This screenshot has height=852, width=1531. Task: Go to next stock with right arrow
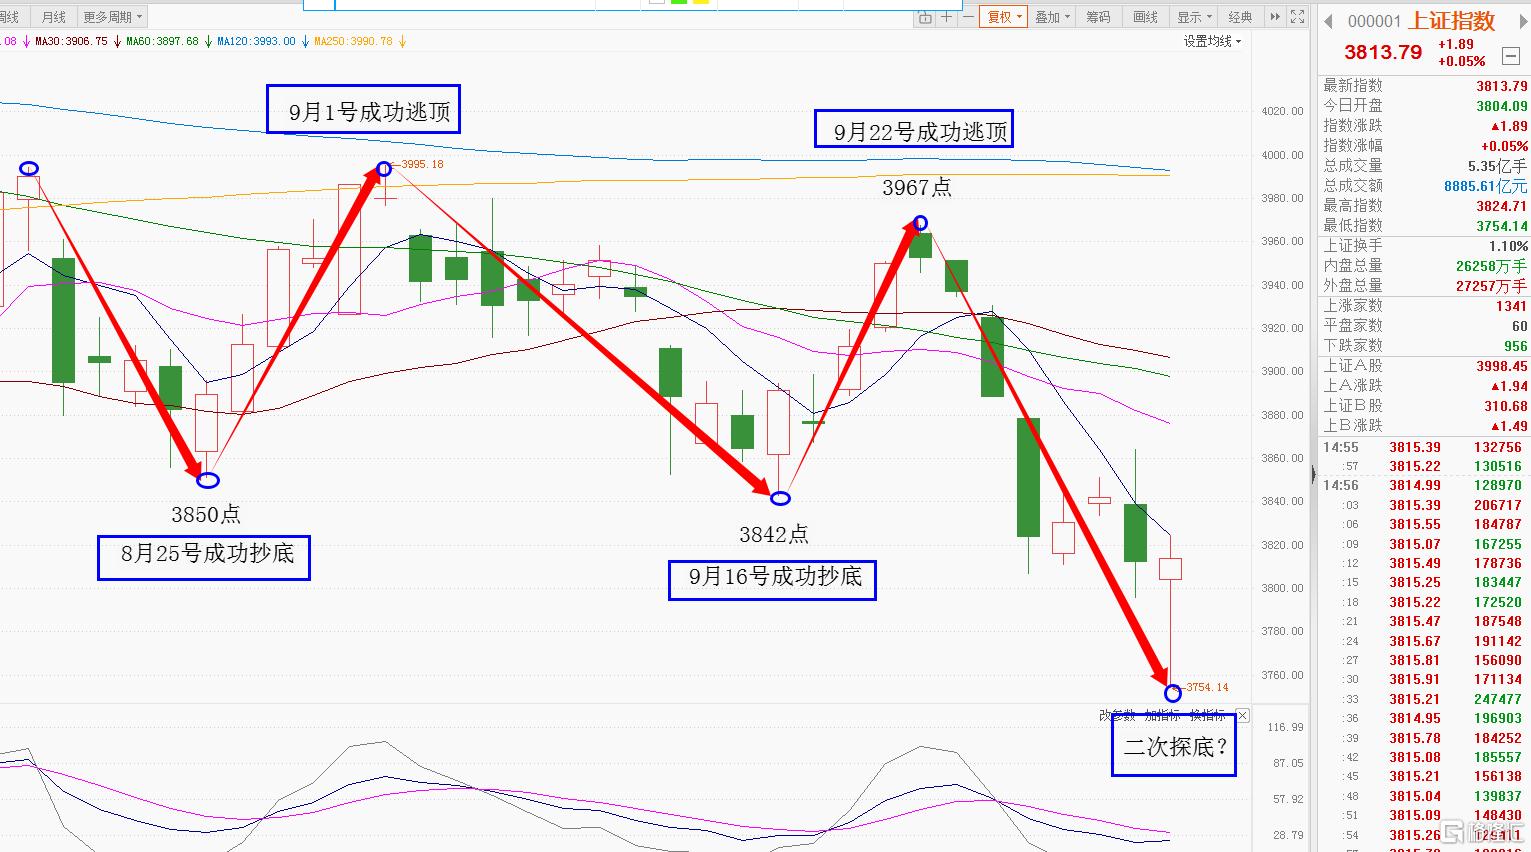1523,21
